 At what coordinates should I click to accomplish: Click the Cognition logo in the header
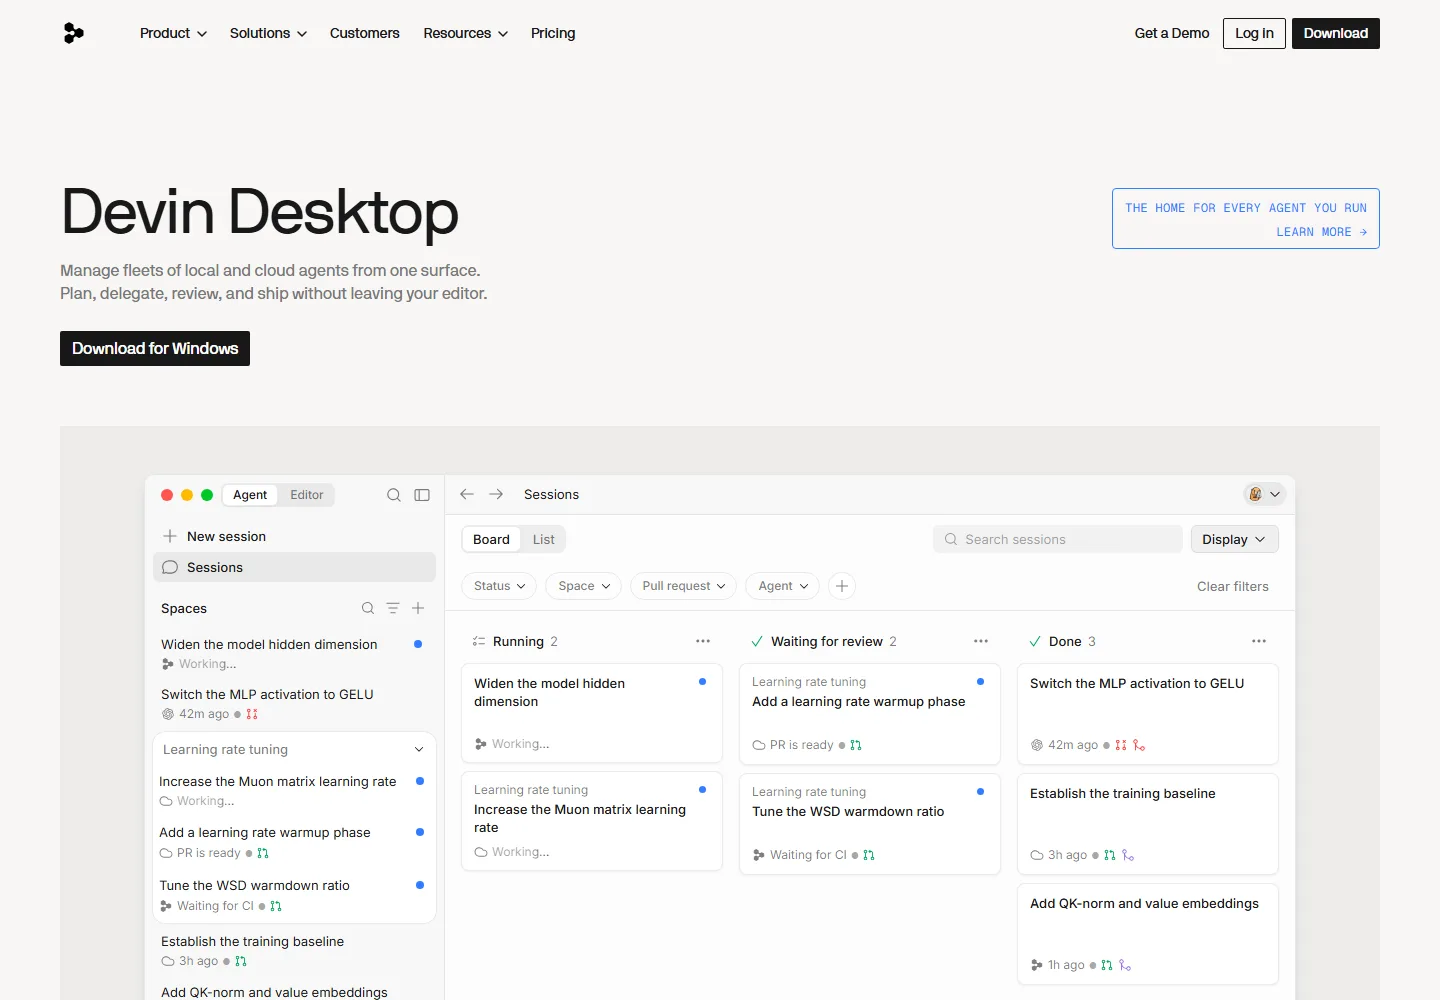[x=74, y=33]
